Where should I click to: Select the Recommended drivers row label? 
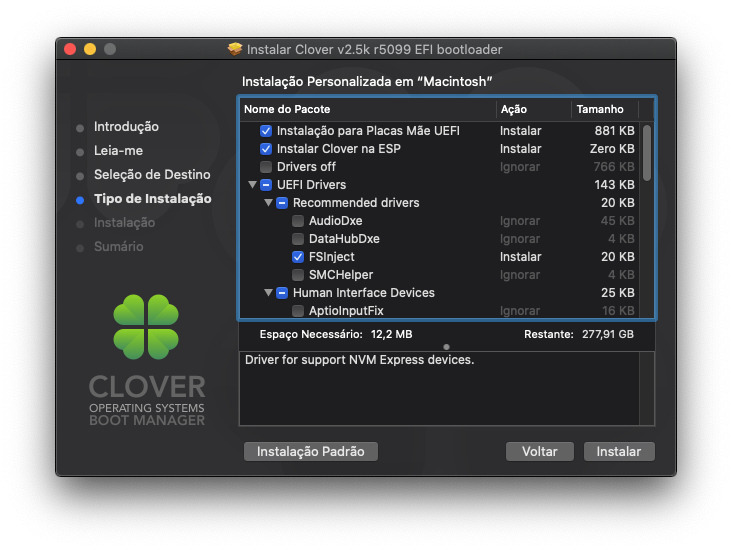356,203
